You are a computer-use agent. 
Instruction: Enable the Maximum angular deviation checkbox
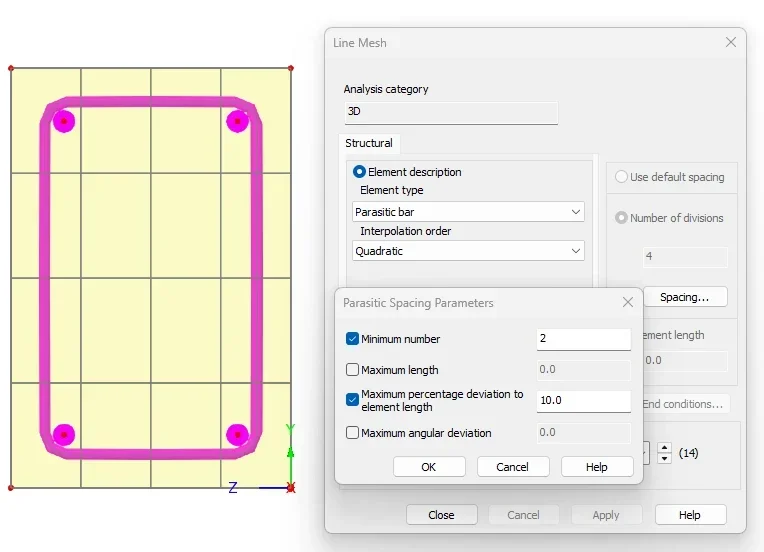tap(352, 433)
